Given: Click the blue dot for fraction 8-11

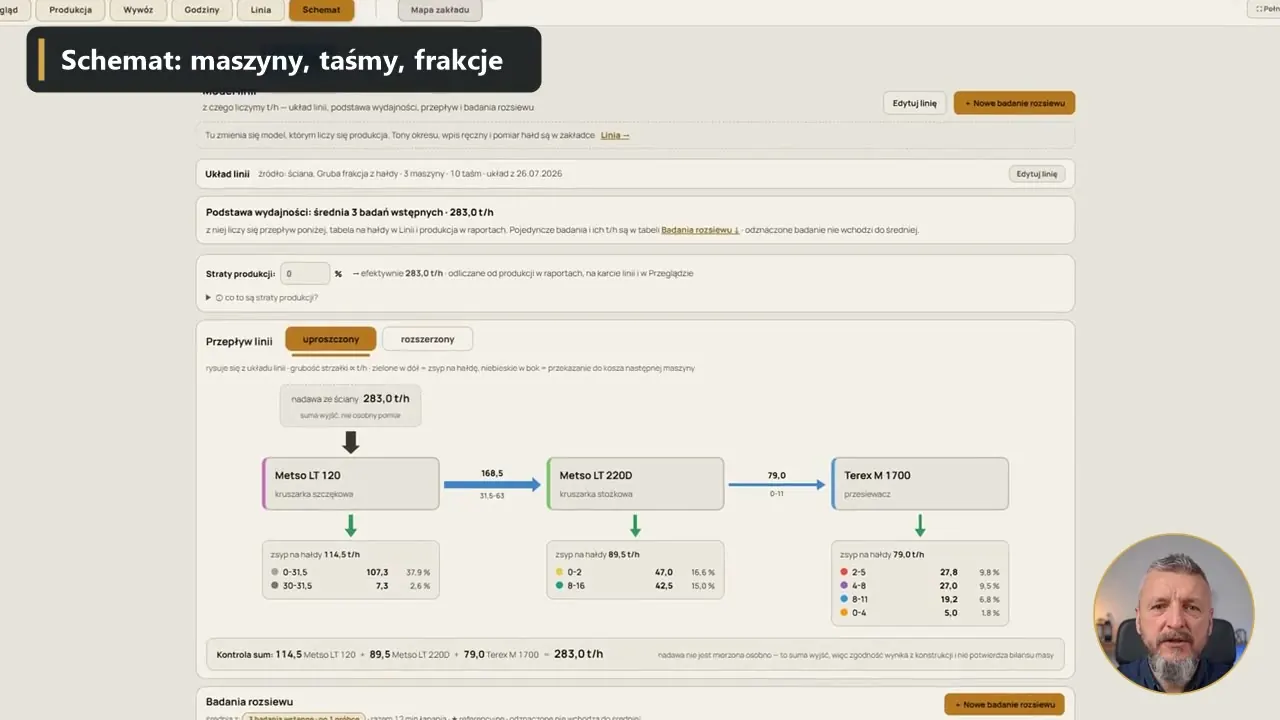Looking at the screenshot, I should pyautogui.click(x=845, y=599).
